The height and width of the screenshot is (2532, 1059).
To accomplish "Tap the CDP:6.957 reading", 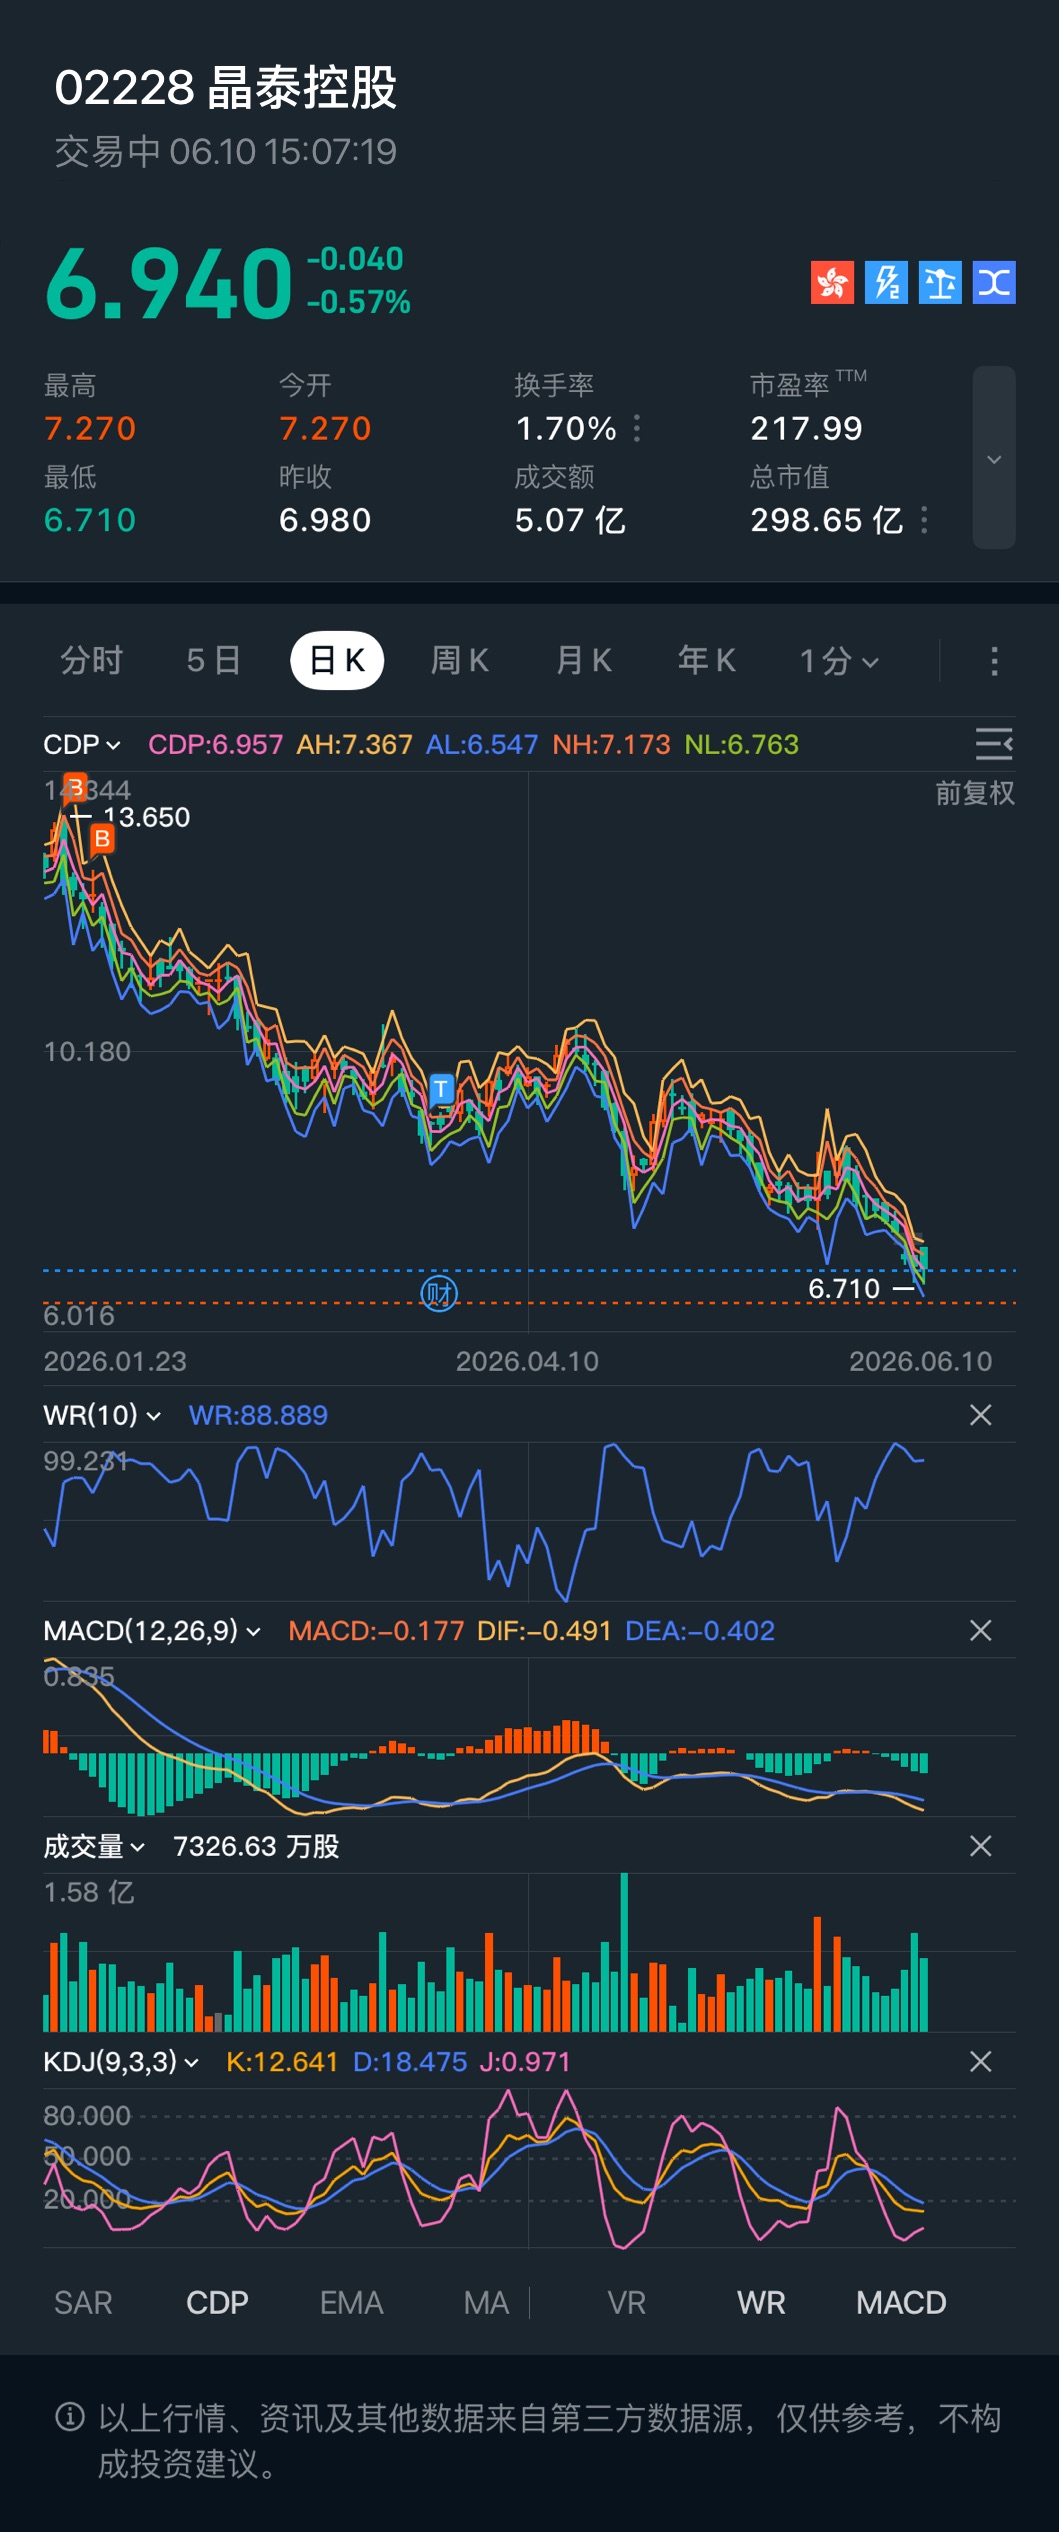I will [x=215, y=745].
